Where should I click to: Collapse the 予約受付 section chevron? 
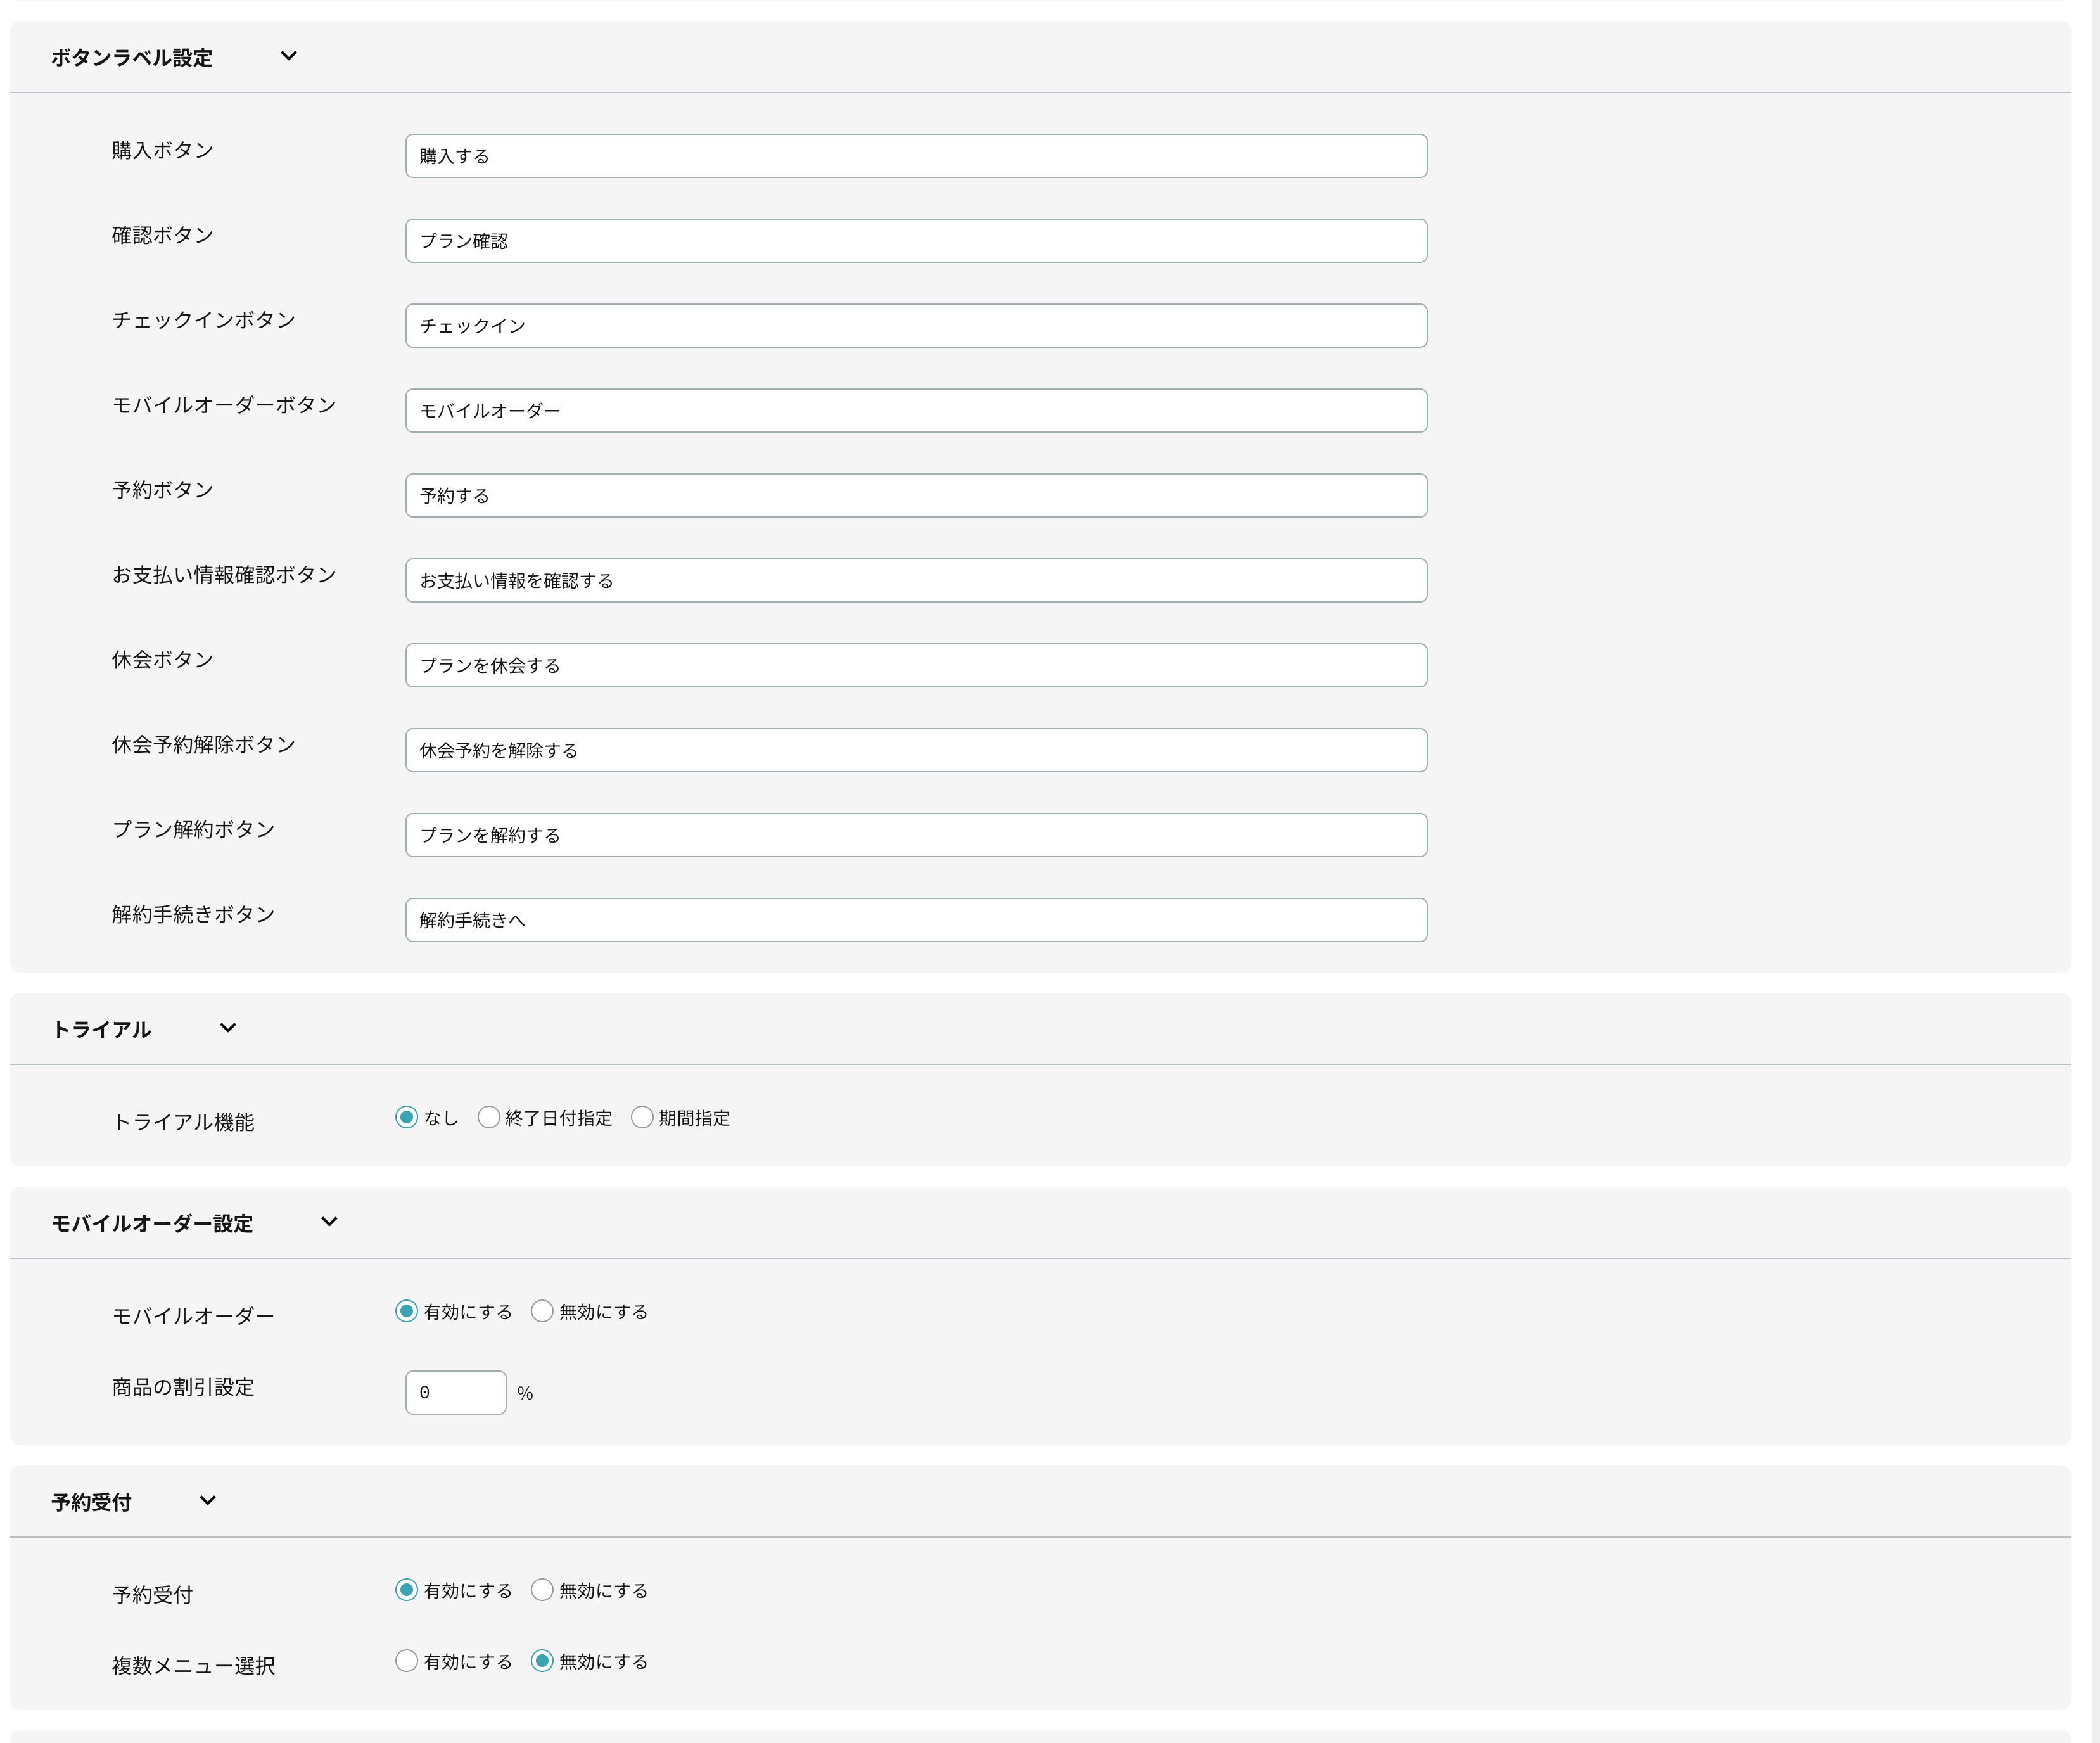(x=208, y=1501)
